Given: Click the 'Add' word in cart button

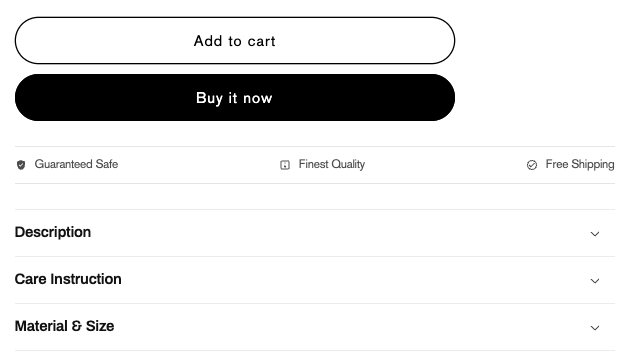Looking at the screenshot, I should pyautogui.click(x=208, y=41).
